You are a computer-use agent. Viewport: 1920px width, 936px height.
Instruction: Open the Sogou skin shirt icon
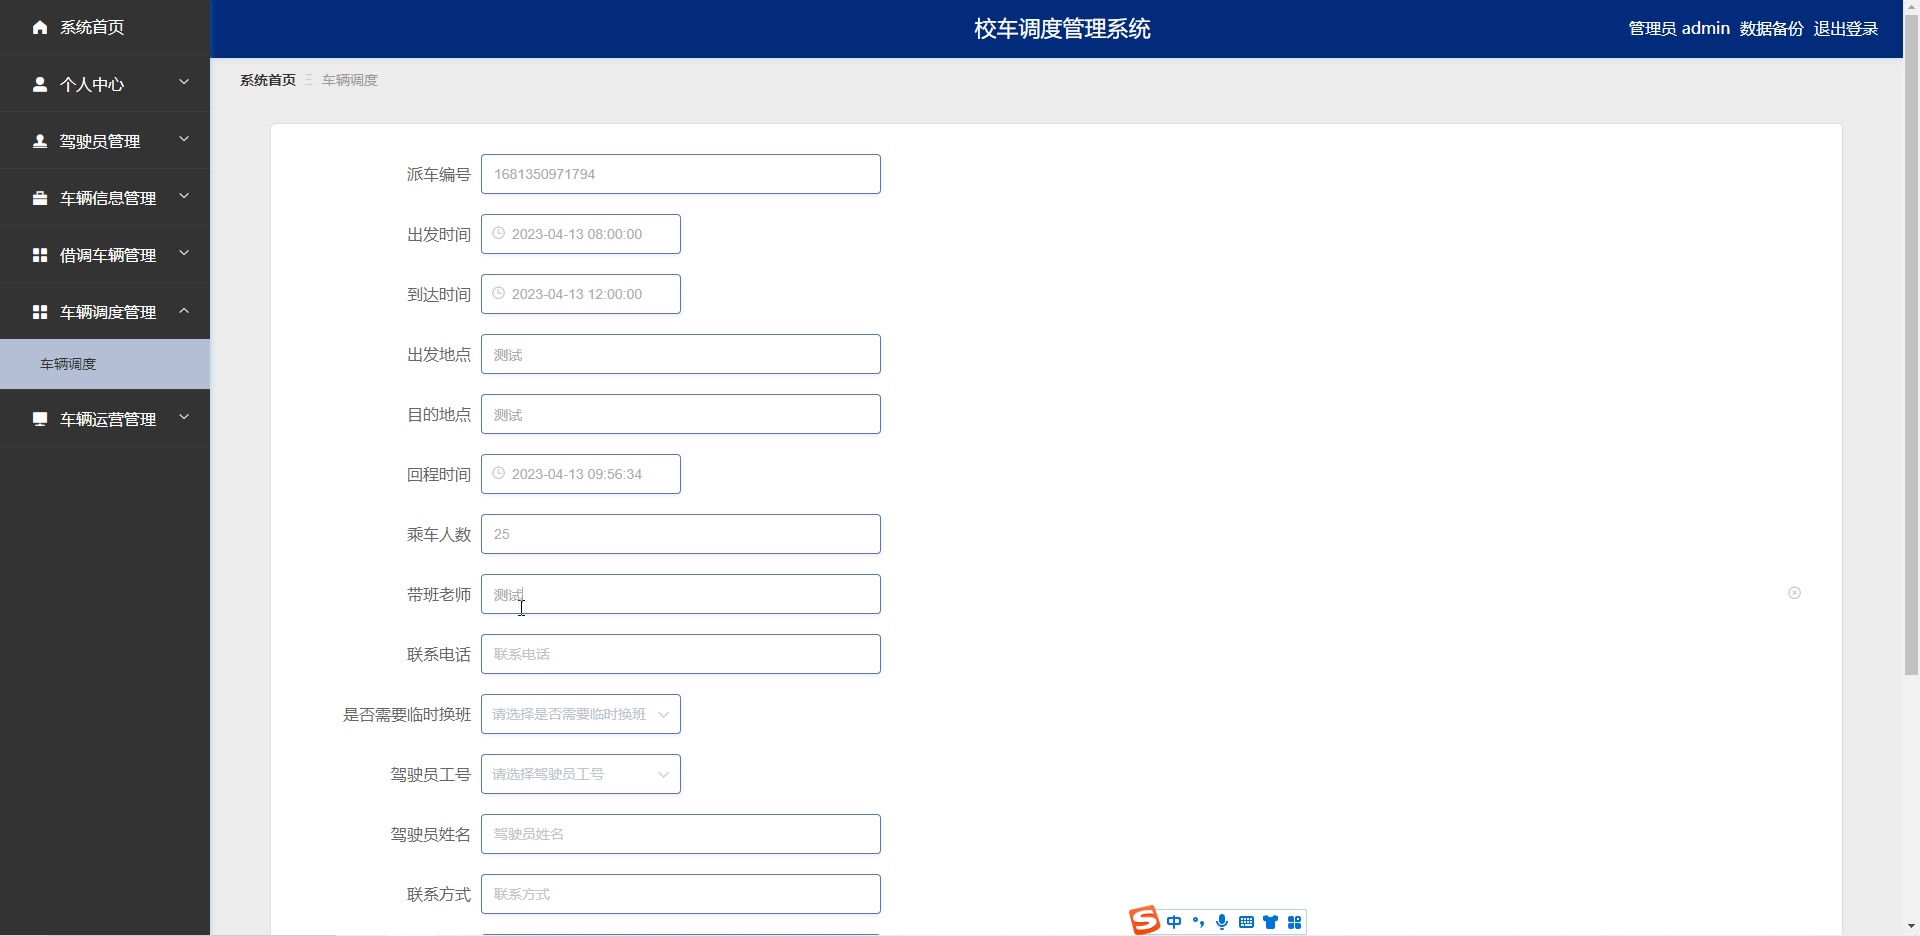point(1270,921)
